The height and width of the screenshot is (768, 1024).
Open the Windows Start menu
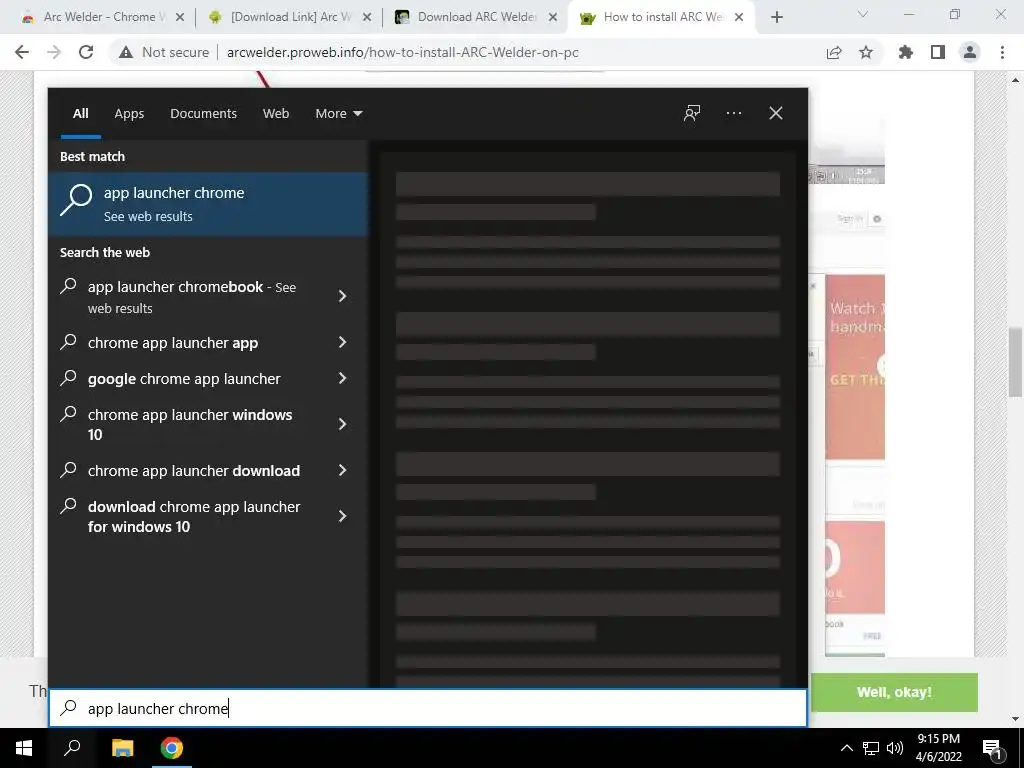point(24,748)
